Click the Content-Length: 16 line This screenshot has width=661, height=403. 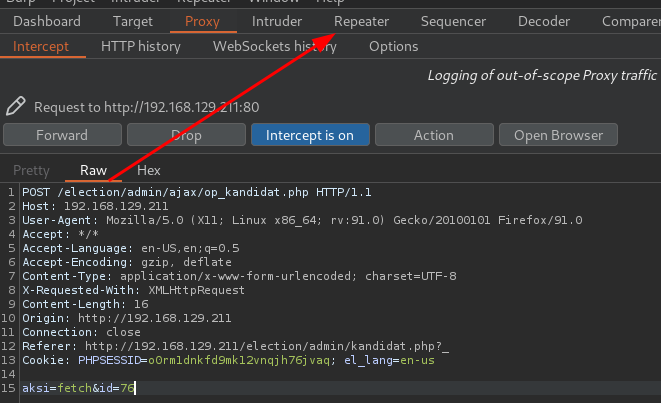pyautogui.click(x=85, y=304)
